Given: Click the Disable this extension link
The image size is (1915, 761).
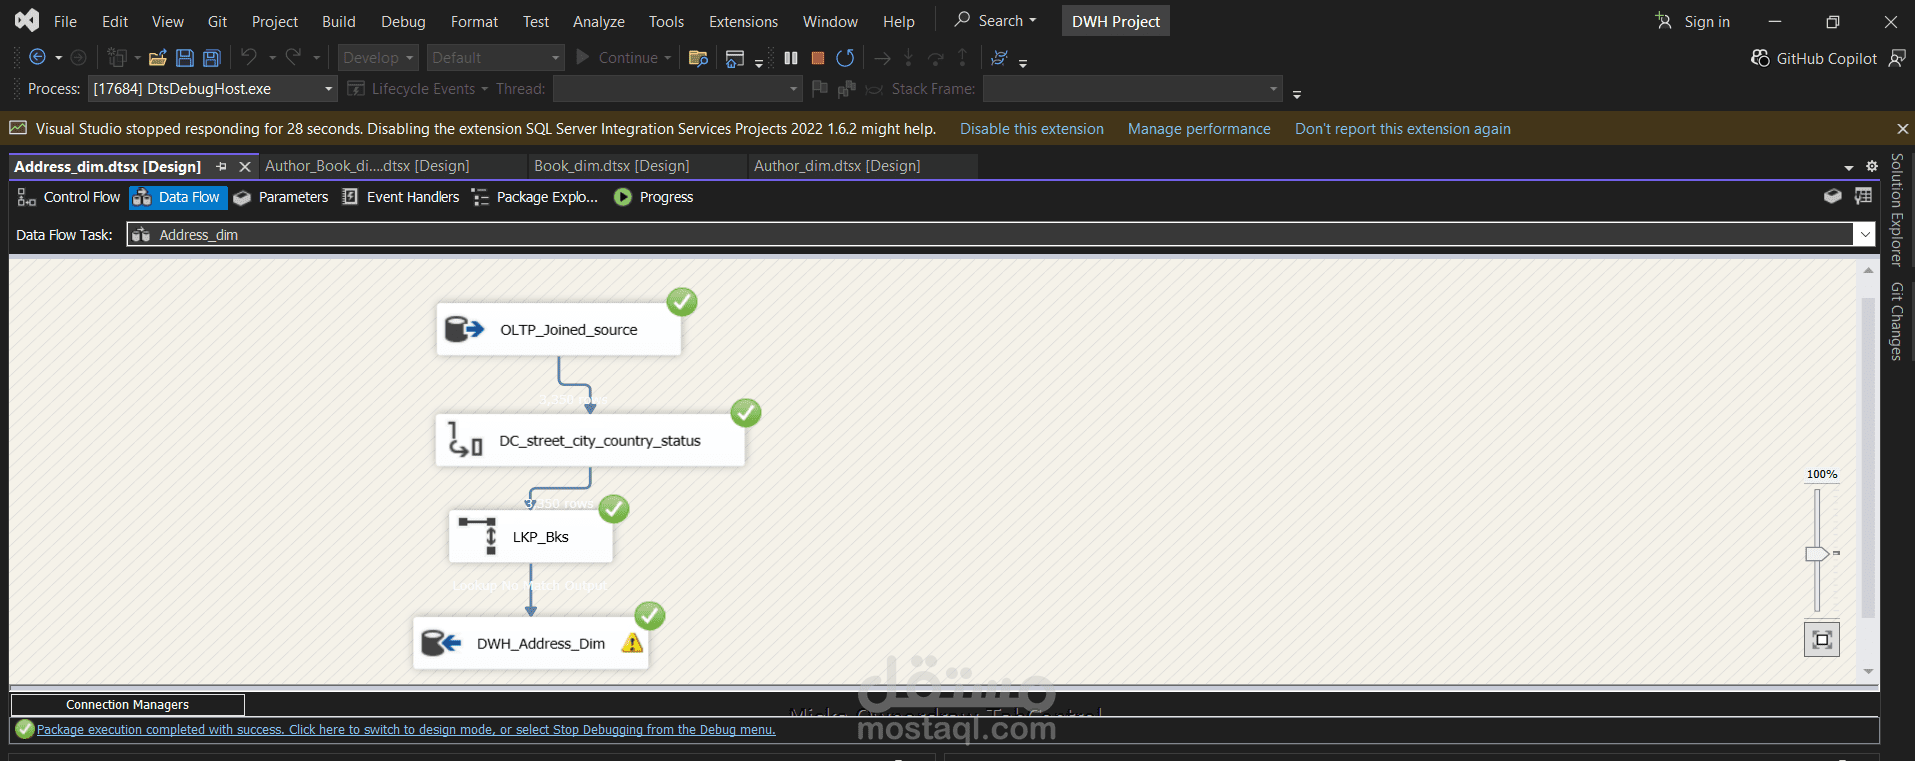Looking at the screenshot, I should [1032, 129].
